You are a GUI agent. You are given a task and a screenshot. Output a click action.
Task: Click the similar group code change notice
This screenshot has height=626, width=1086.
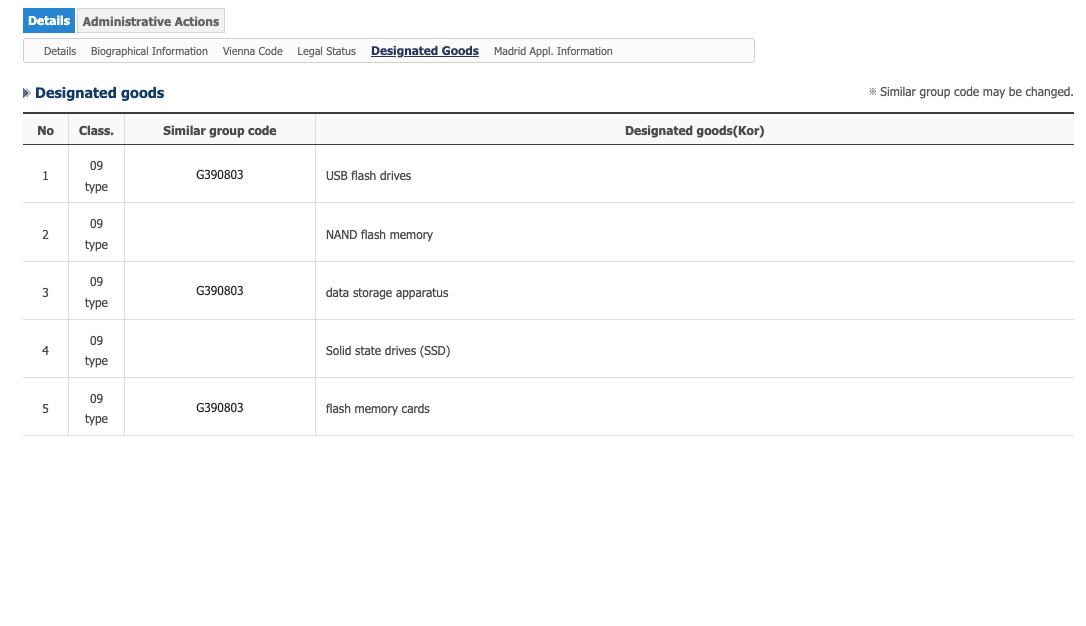(x=970, y=92)
